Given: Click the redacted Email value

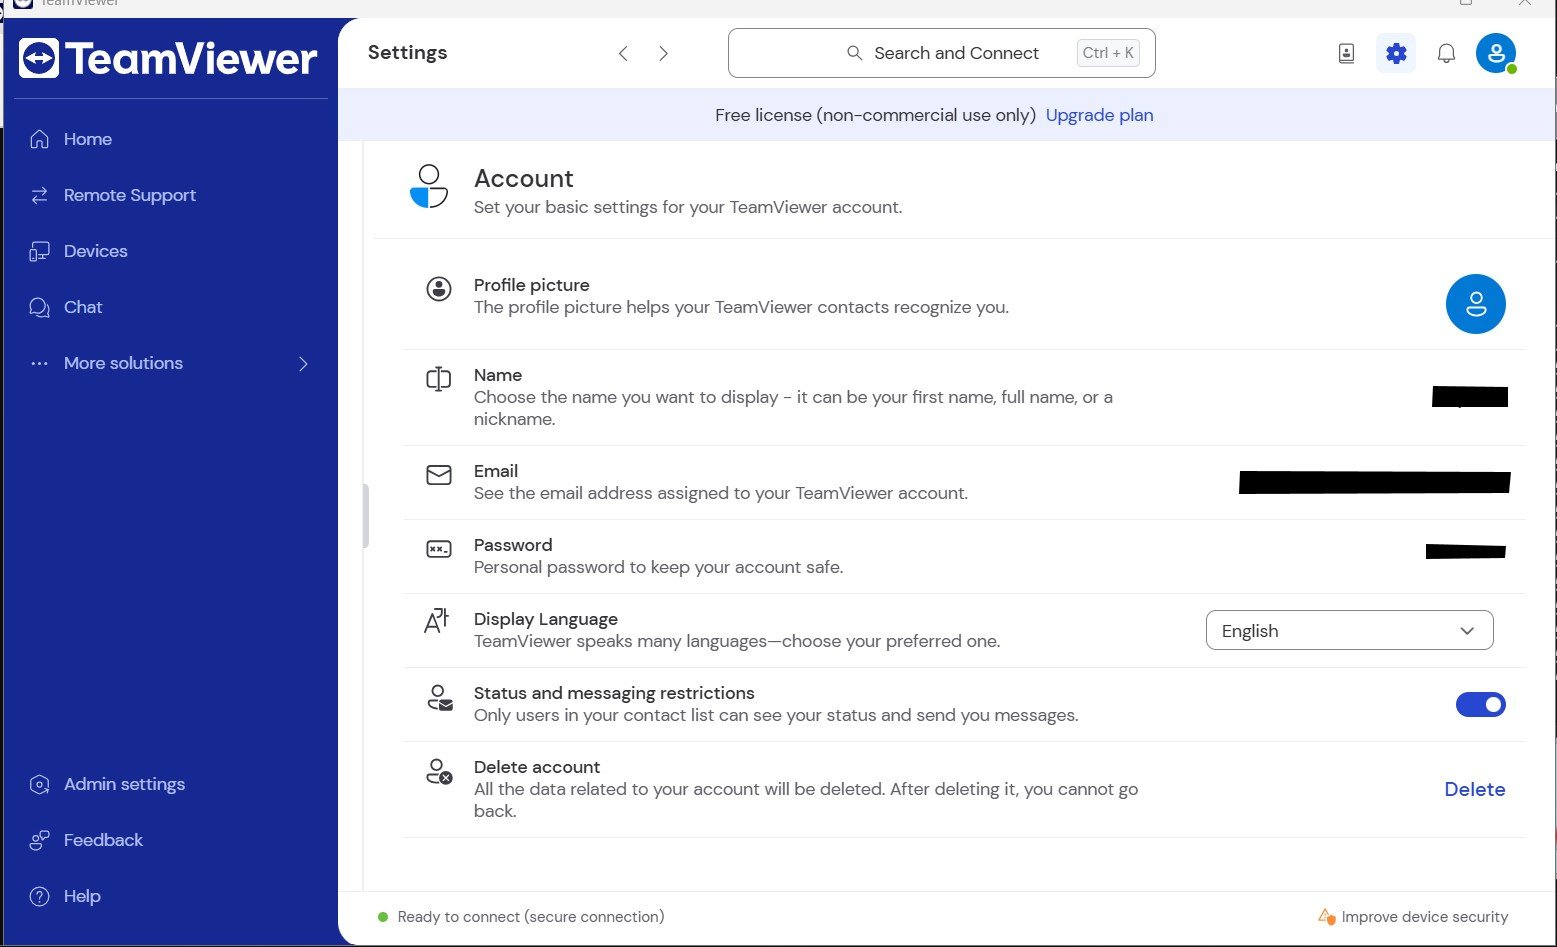Looking at the screenshot, I should click(1374, 482).
